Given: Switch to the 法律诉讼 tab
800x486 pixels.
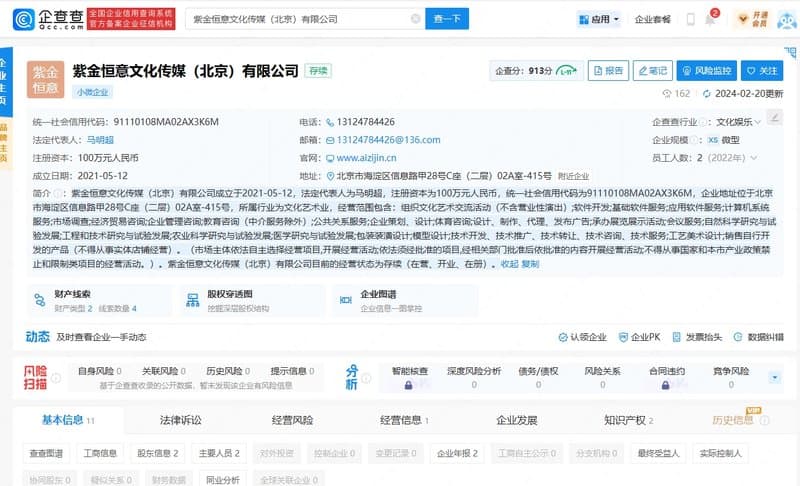Looking at the screenshot, I should (x=181, y=420).
